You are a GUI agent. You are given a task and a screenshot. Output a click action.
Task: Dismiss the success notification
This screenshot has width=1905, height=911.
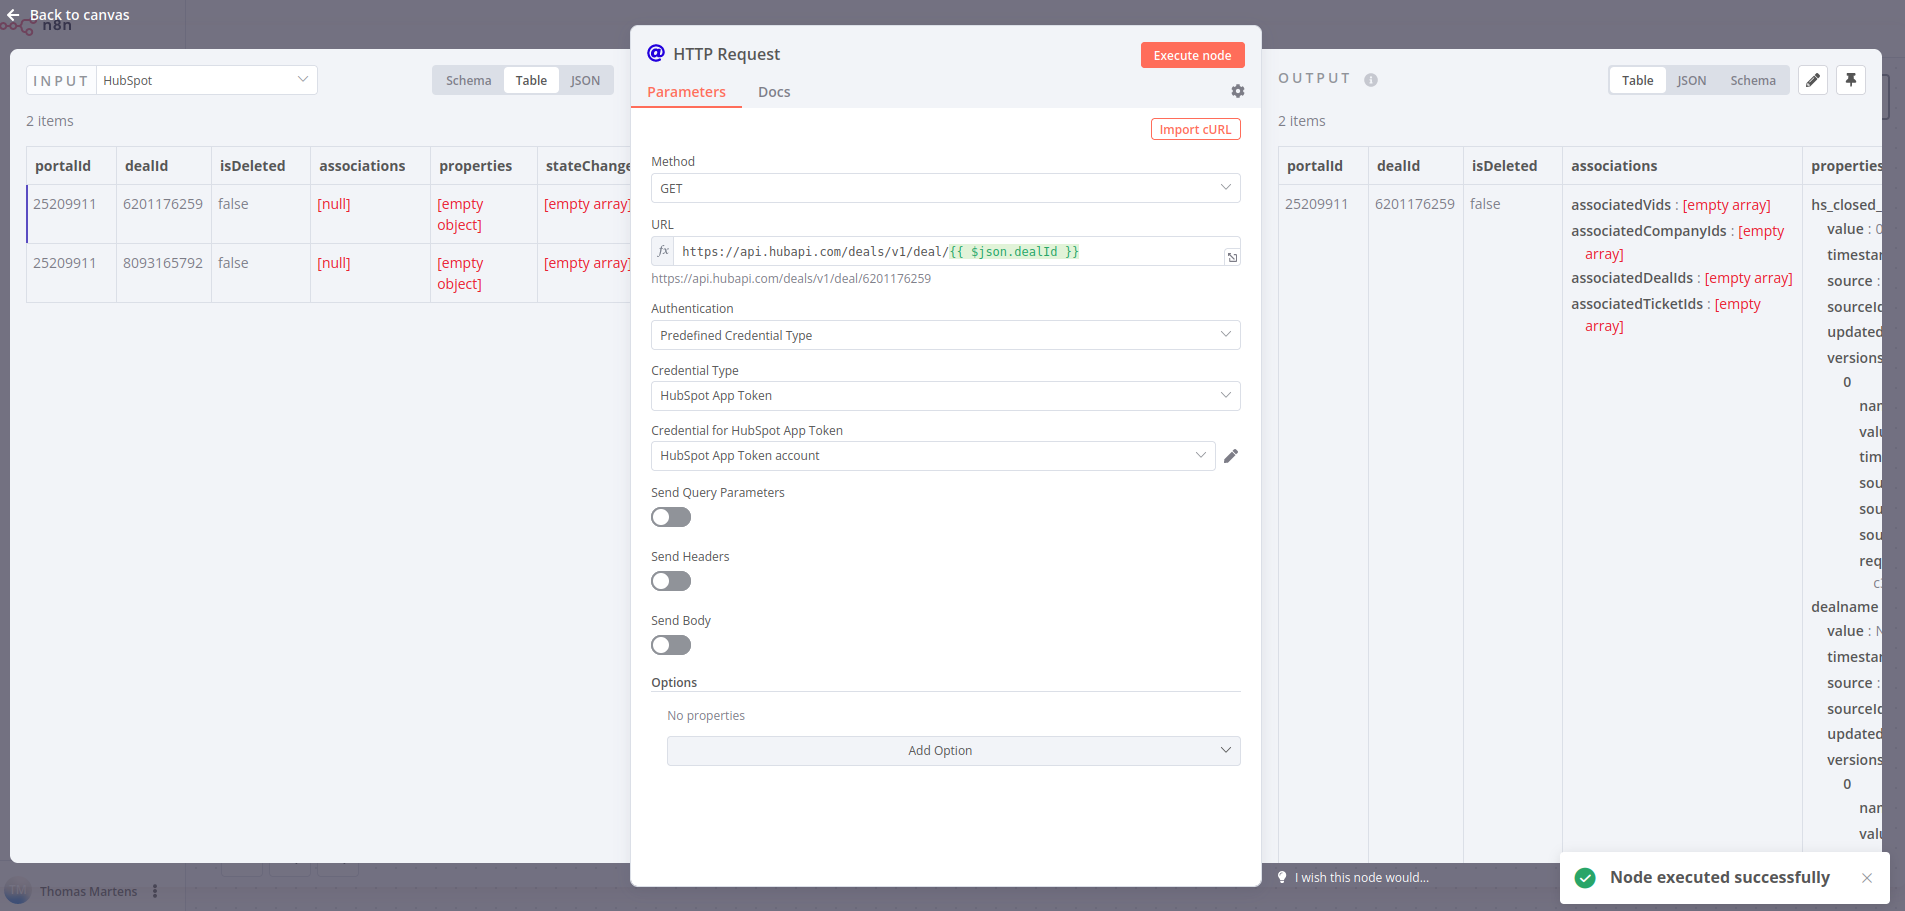pos(1867,878)
